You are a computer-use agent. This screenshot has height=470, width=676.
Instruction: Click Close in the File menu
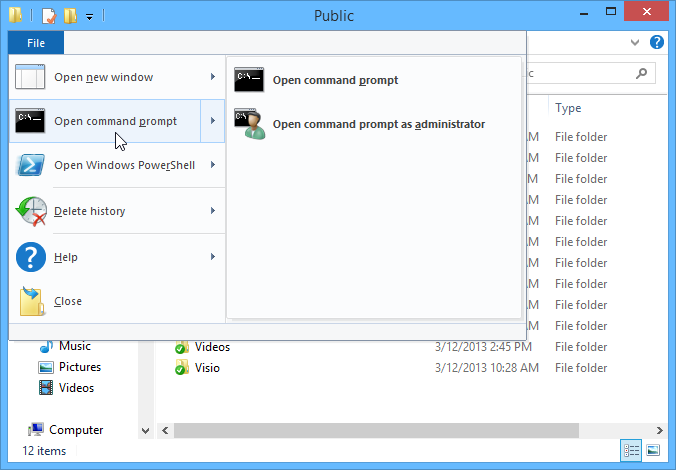[x=68, y=301]
